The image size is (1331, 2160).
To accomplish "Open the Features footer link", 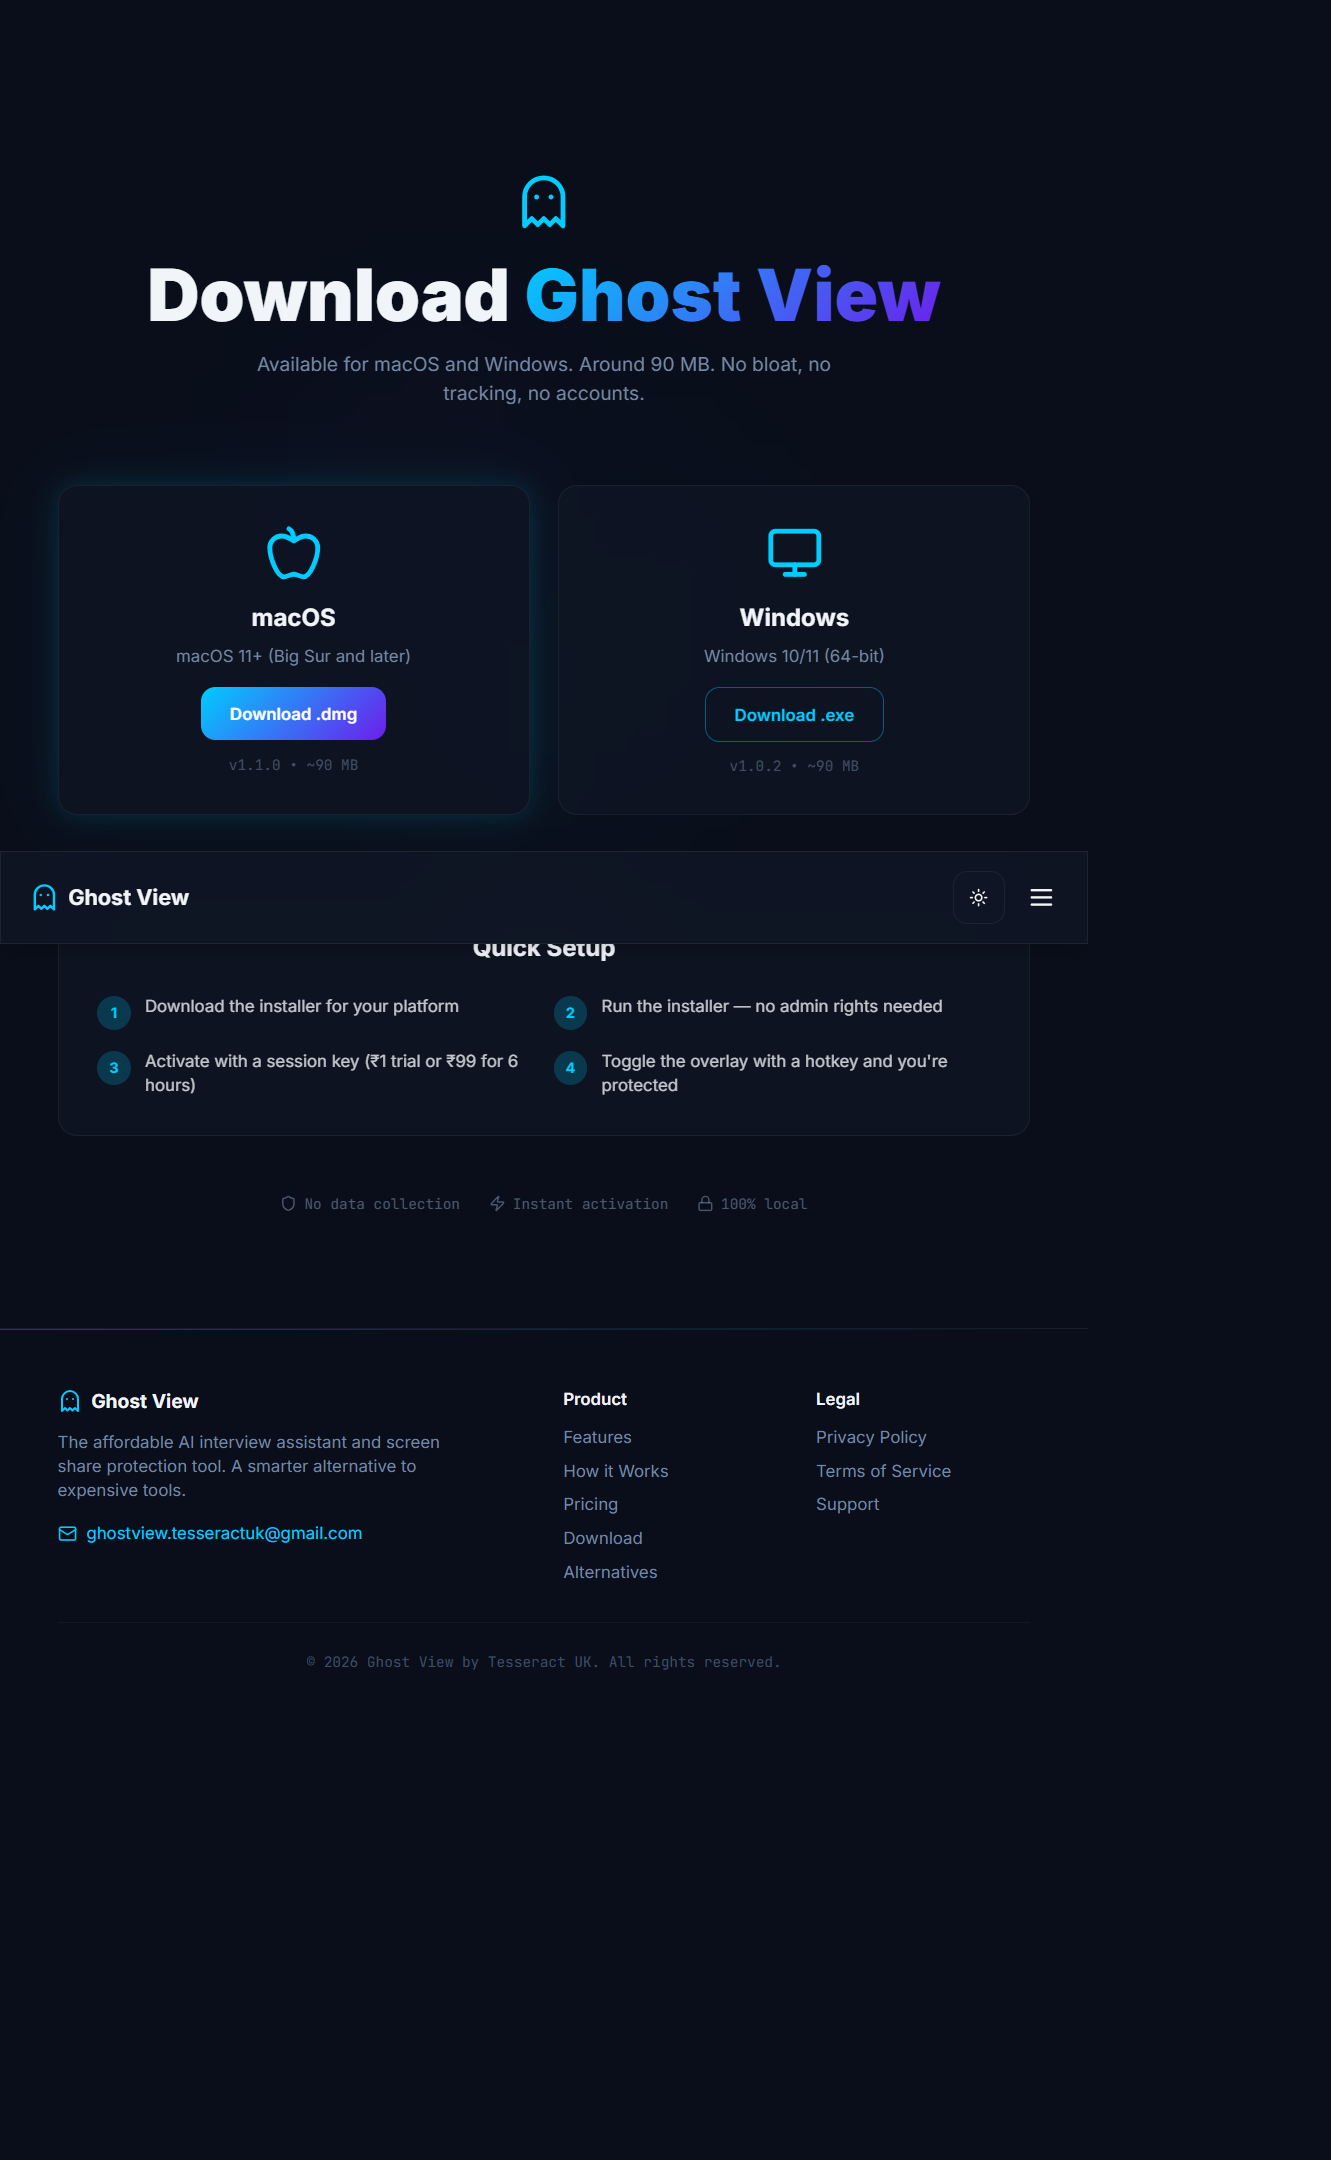I will pyautogui.click(x=597, y=1437).
